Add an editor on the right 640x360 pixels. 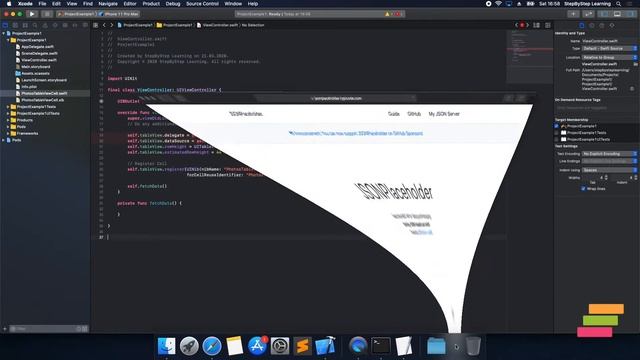click(x=547, y=25)
